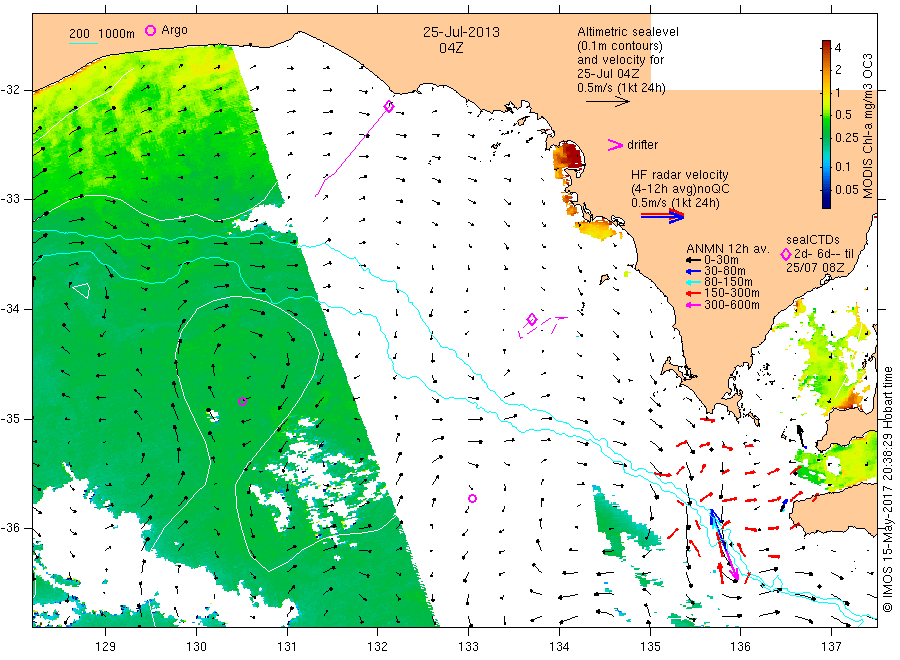Click the '25/07 08Z' text

tap(815, 267)
